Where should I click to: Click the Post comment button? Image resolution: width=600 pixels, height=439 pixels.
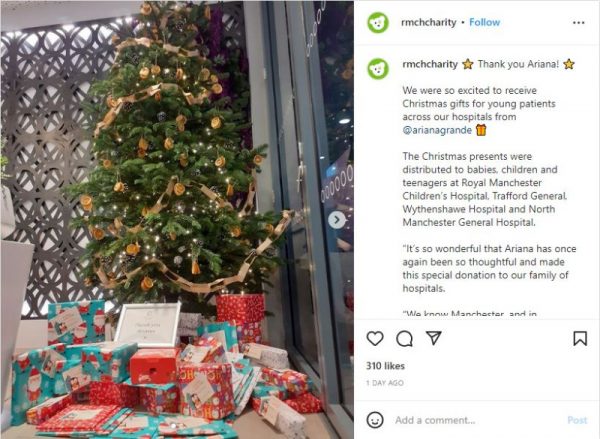[x=577, y=420]
